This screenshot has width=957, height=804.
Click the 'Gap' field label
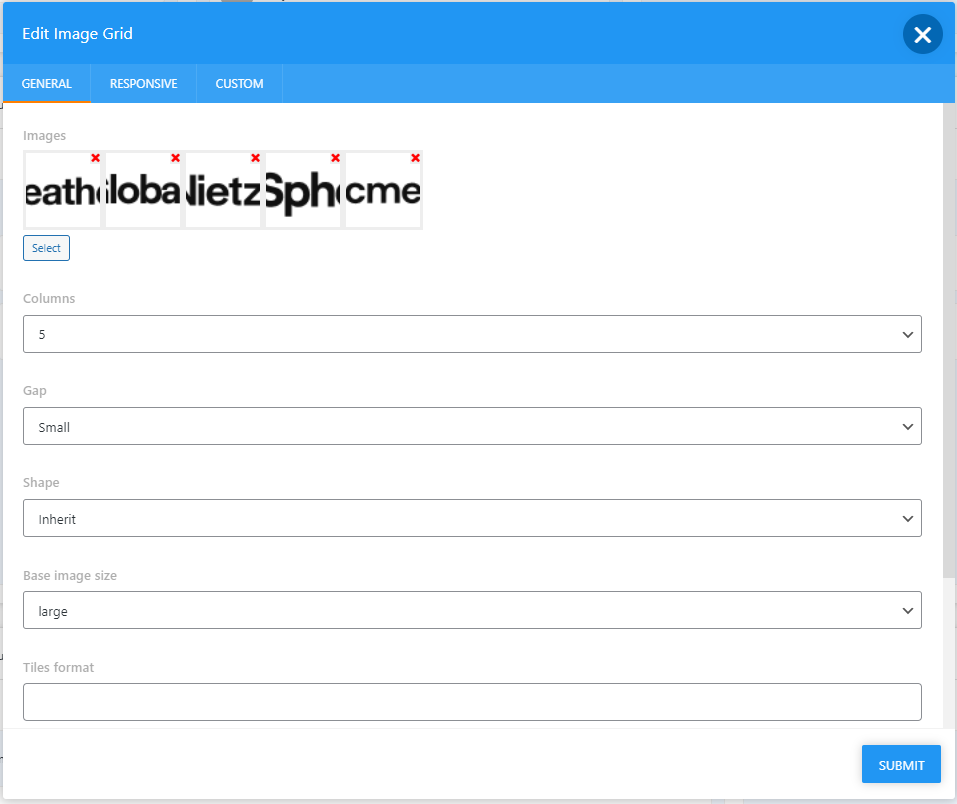(x=35, y=391)
